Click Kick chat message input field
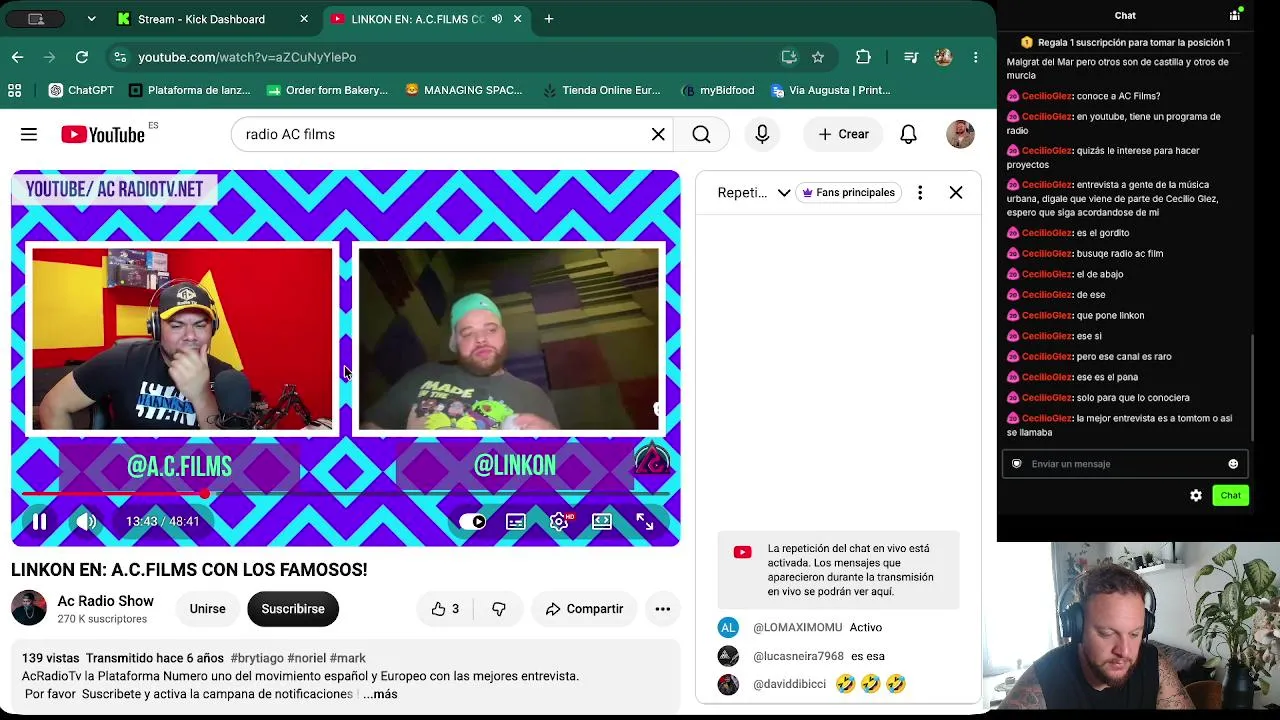The width and height of the screenshot is (1280, 720). coord(1124,464)
